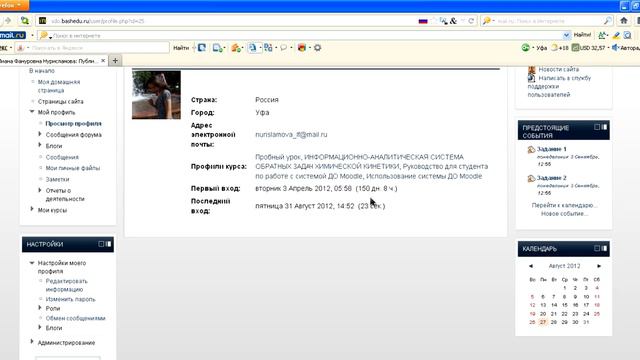Click the forward navigation arrow

(8, 20)
